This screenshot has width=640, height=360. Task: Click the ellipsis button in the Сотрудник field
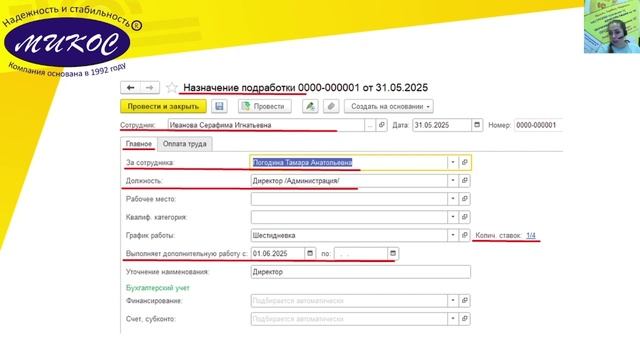point(370,125)
